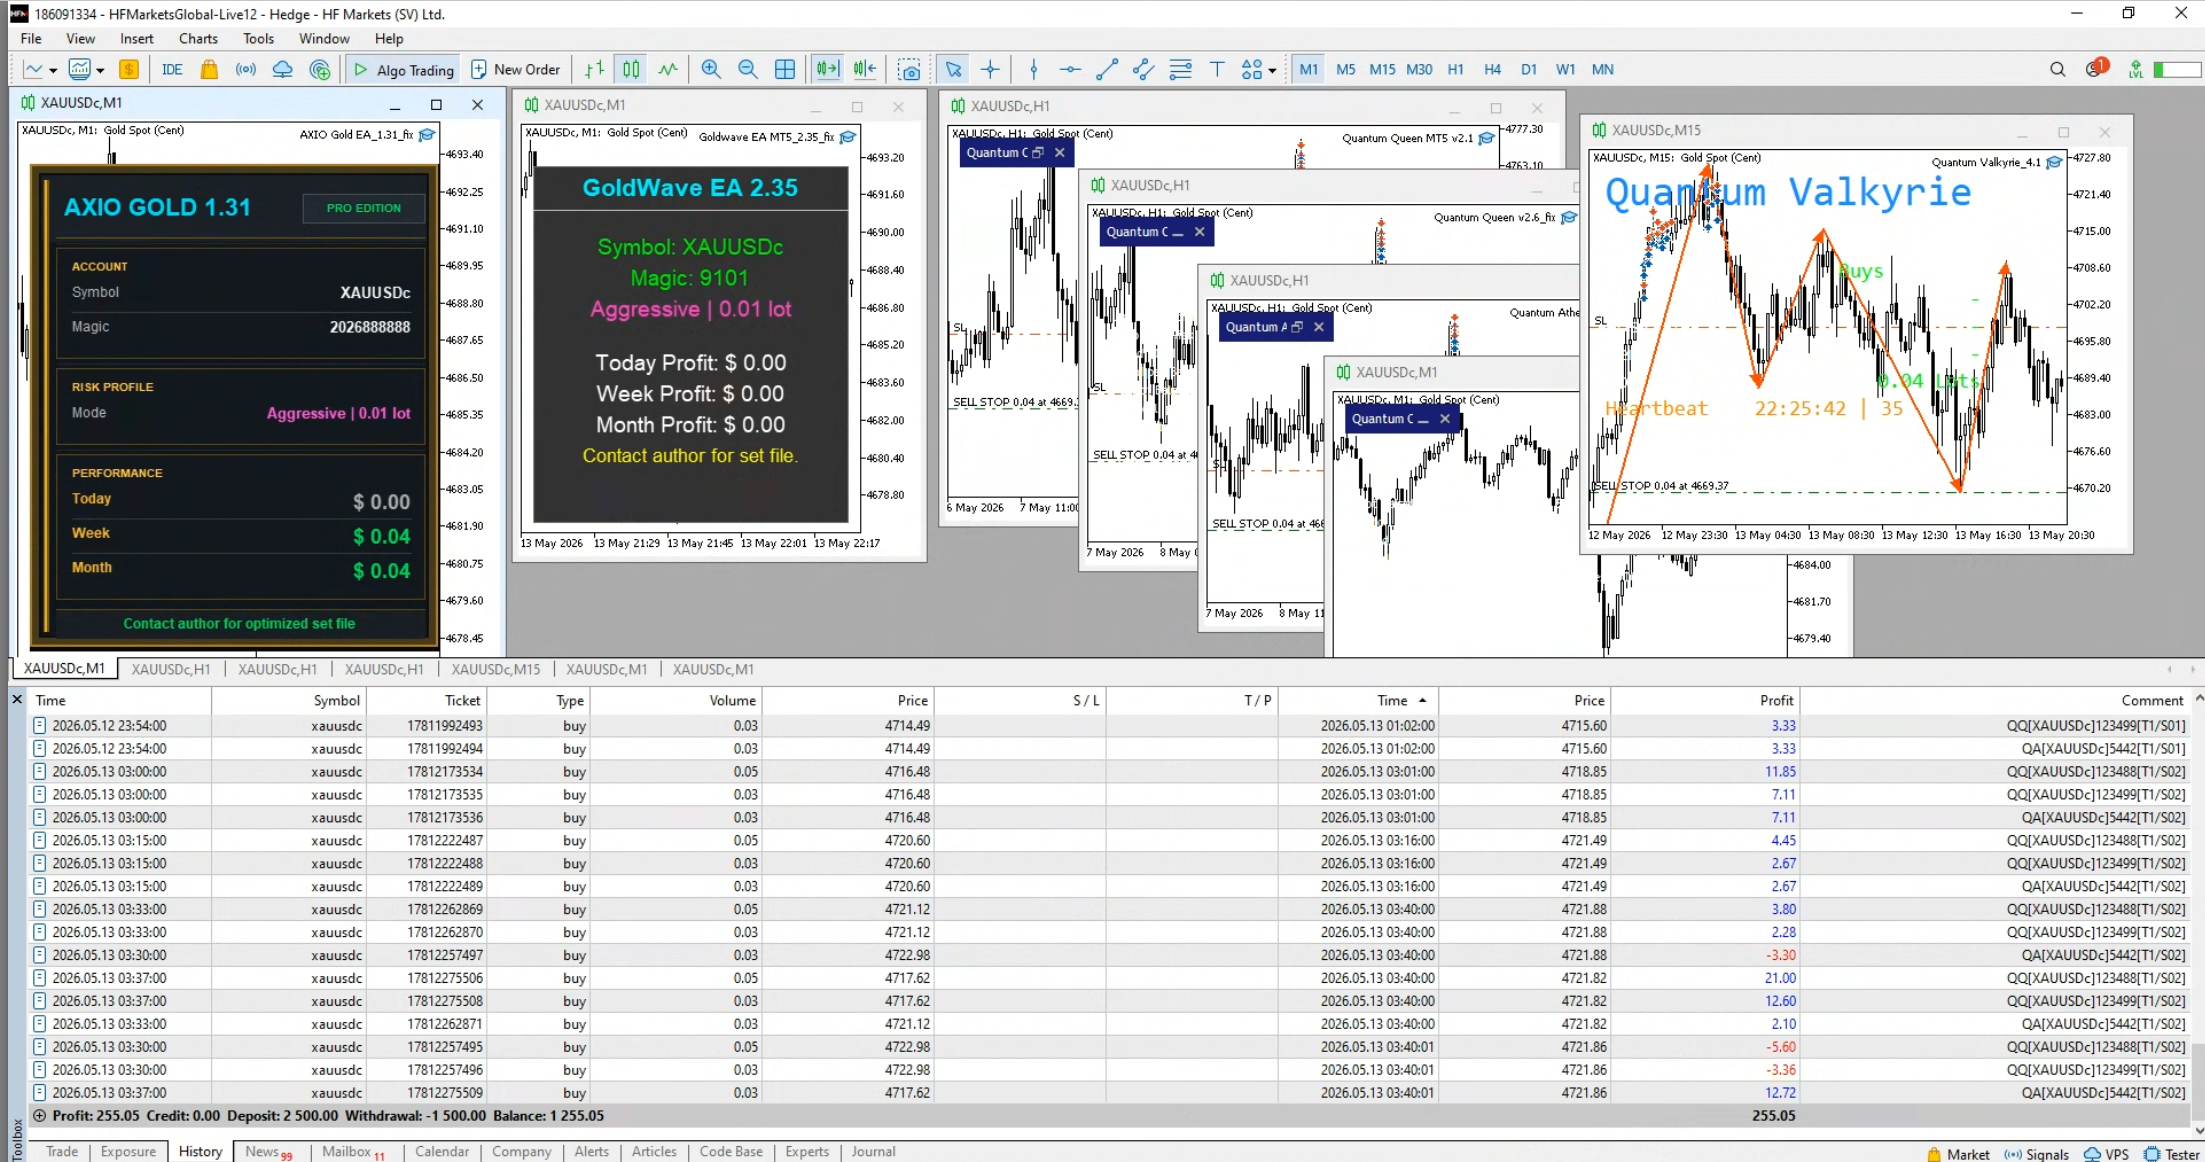Open the new chart dropdown arrow
The width and height of the screenshot is (2205, 1162).
[x=53, y=70]
